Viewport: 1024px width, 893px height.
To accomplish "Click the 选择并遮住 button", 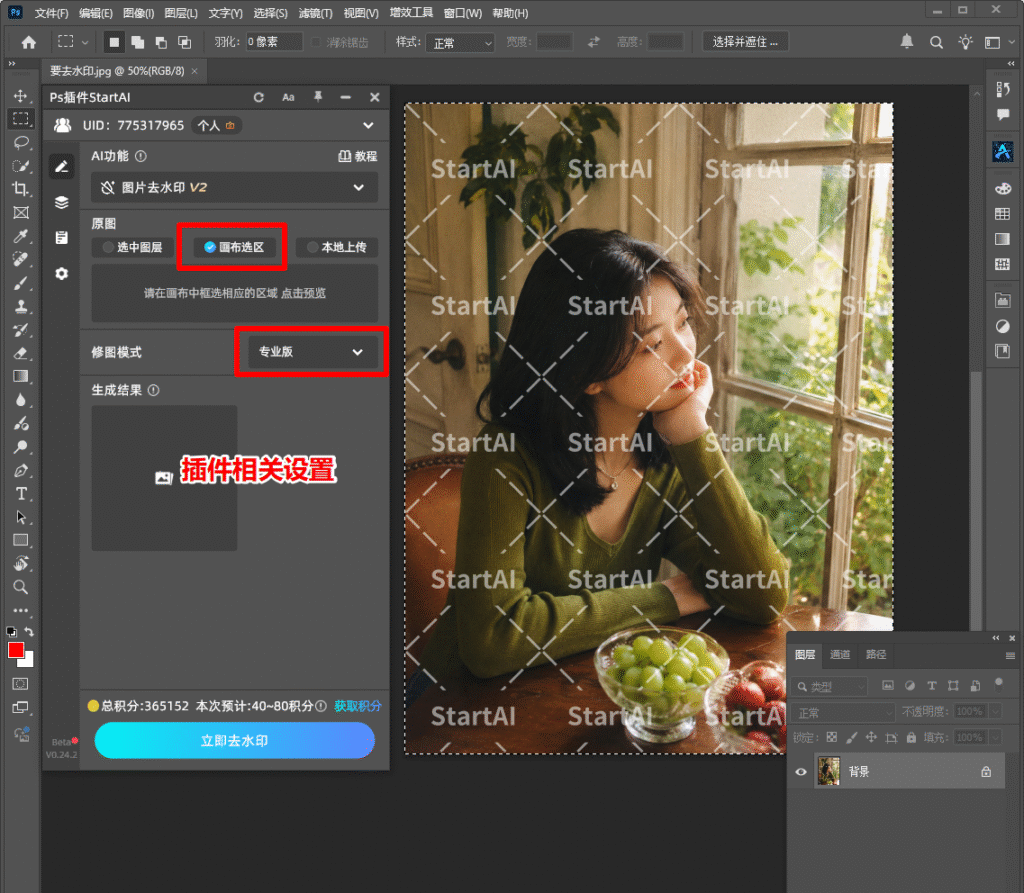I will pyautogui.click(x=745, y=42).
